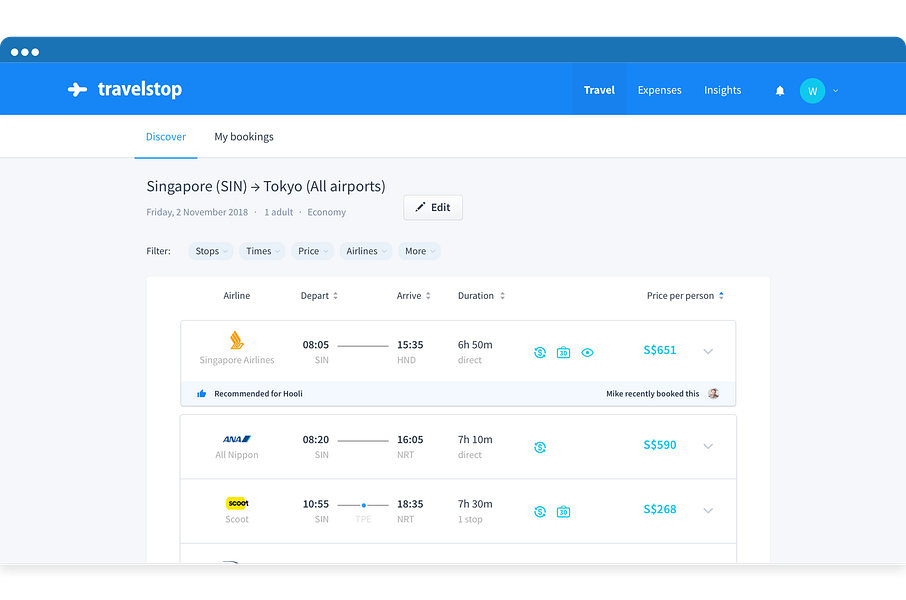This screenshot has height=600, width=906.
Task: Open the Times filter dropdown
Action: pos(262,251)
